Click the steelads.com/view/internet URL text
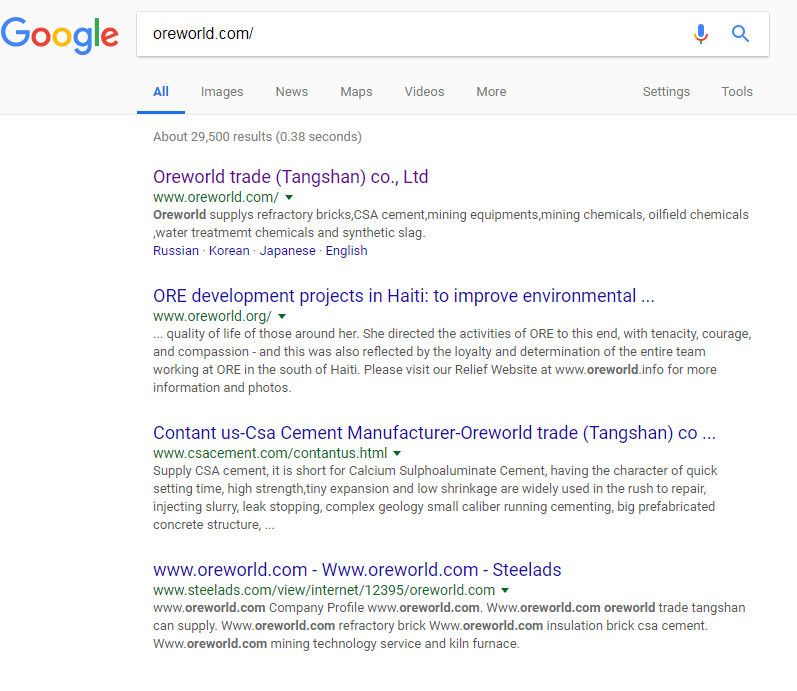Image resolution: width=797 pixels, height=691 pixels. (x=324, y=590)
